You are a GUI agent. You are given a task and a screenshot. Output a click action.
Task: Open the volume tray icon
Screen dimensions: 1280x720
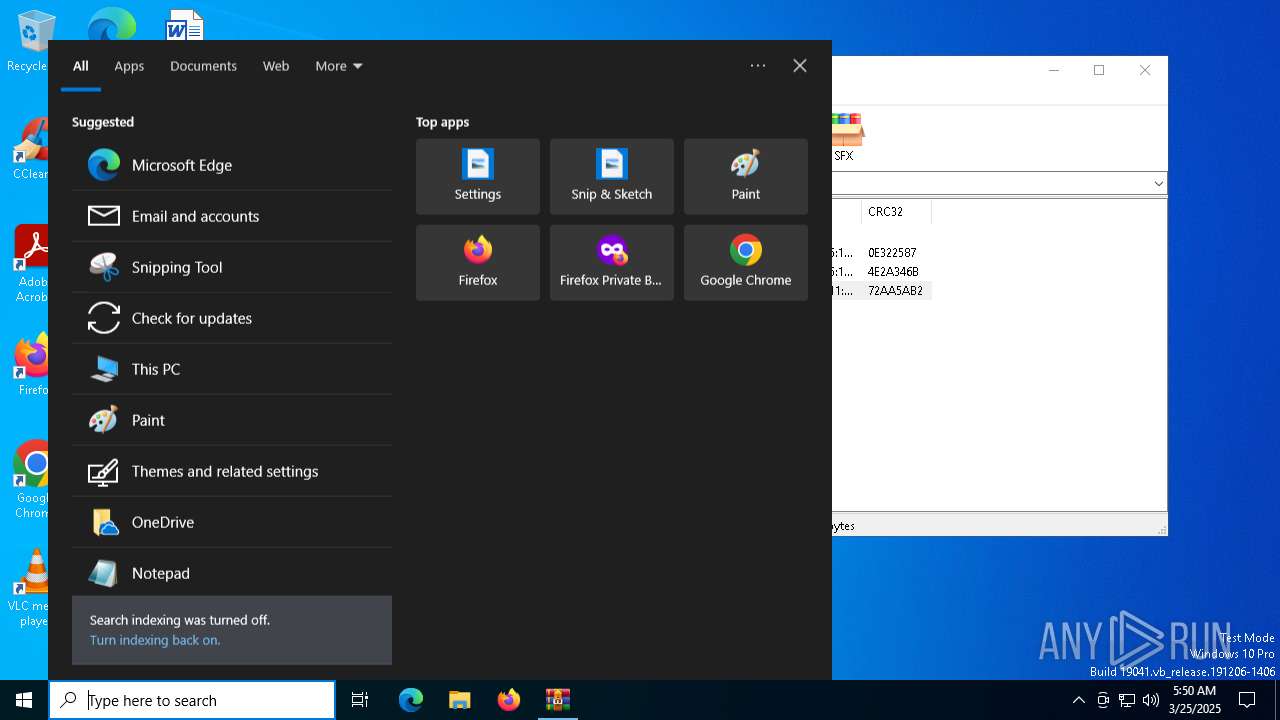point(1151,700)
